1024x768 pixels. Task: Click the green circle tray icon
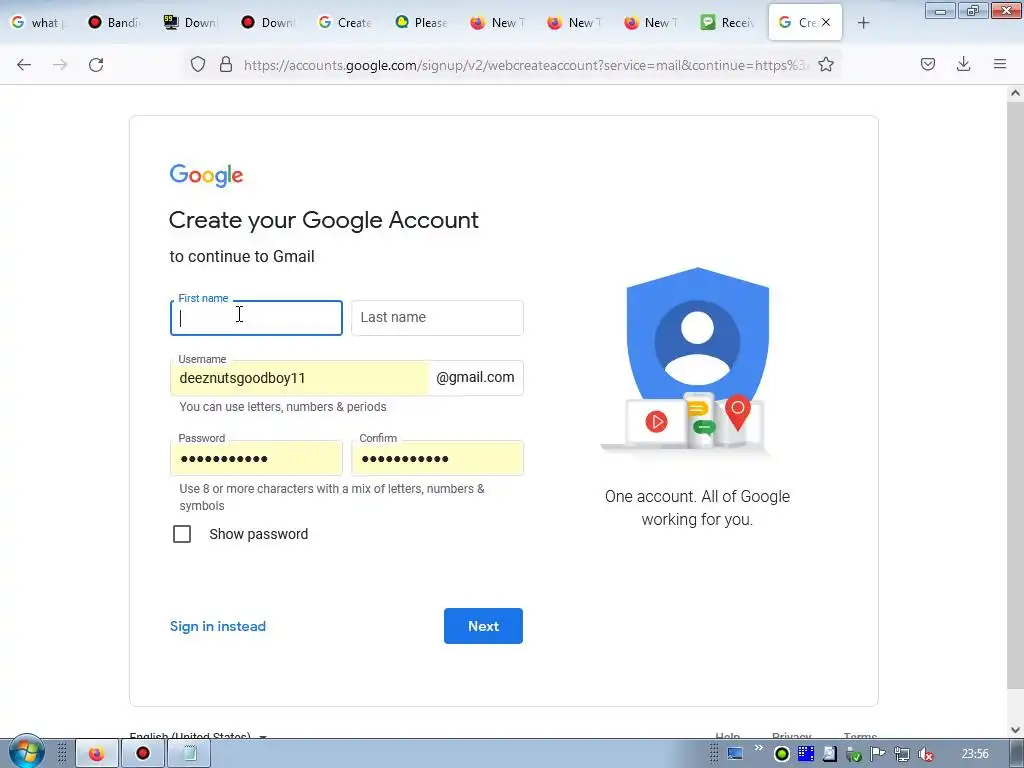click(x=782, y=754)
